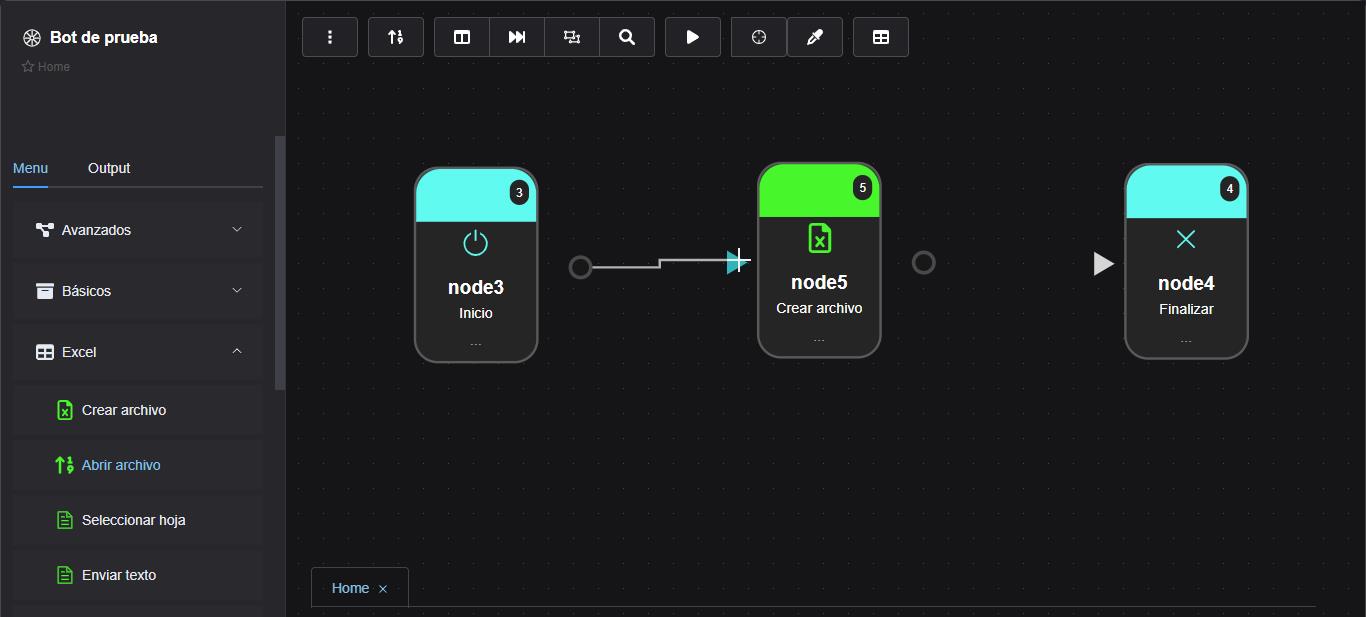Click the sidebar vertical scrollbar

click(280, 263)
